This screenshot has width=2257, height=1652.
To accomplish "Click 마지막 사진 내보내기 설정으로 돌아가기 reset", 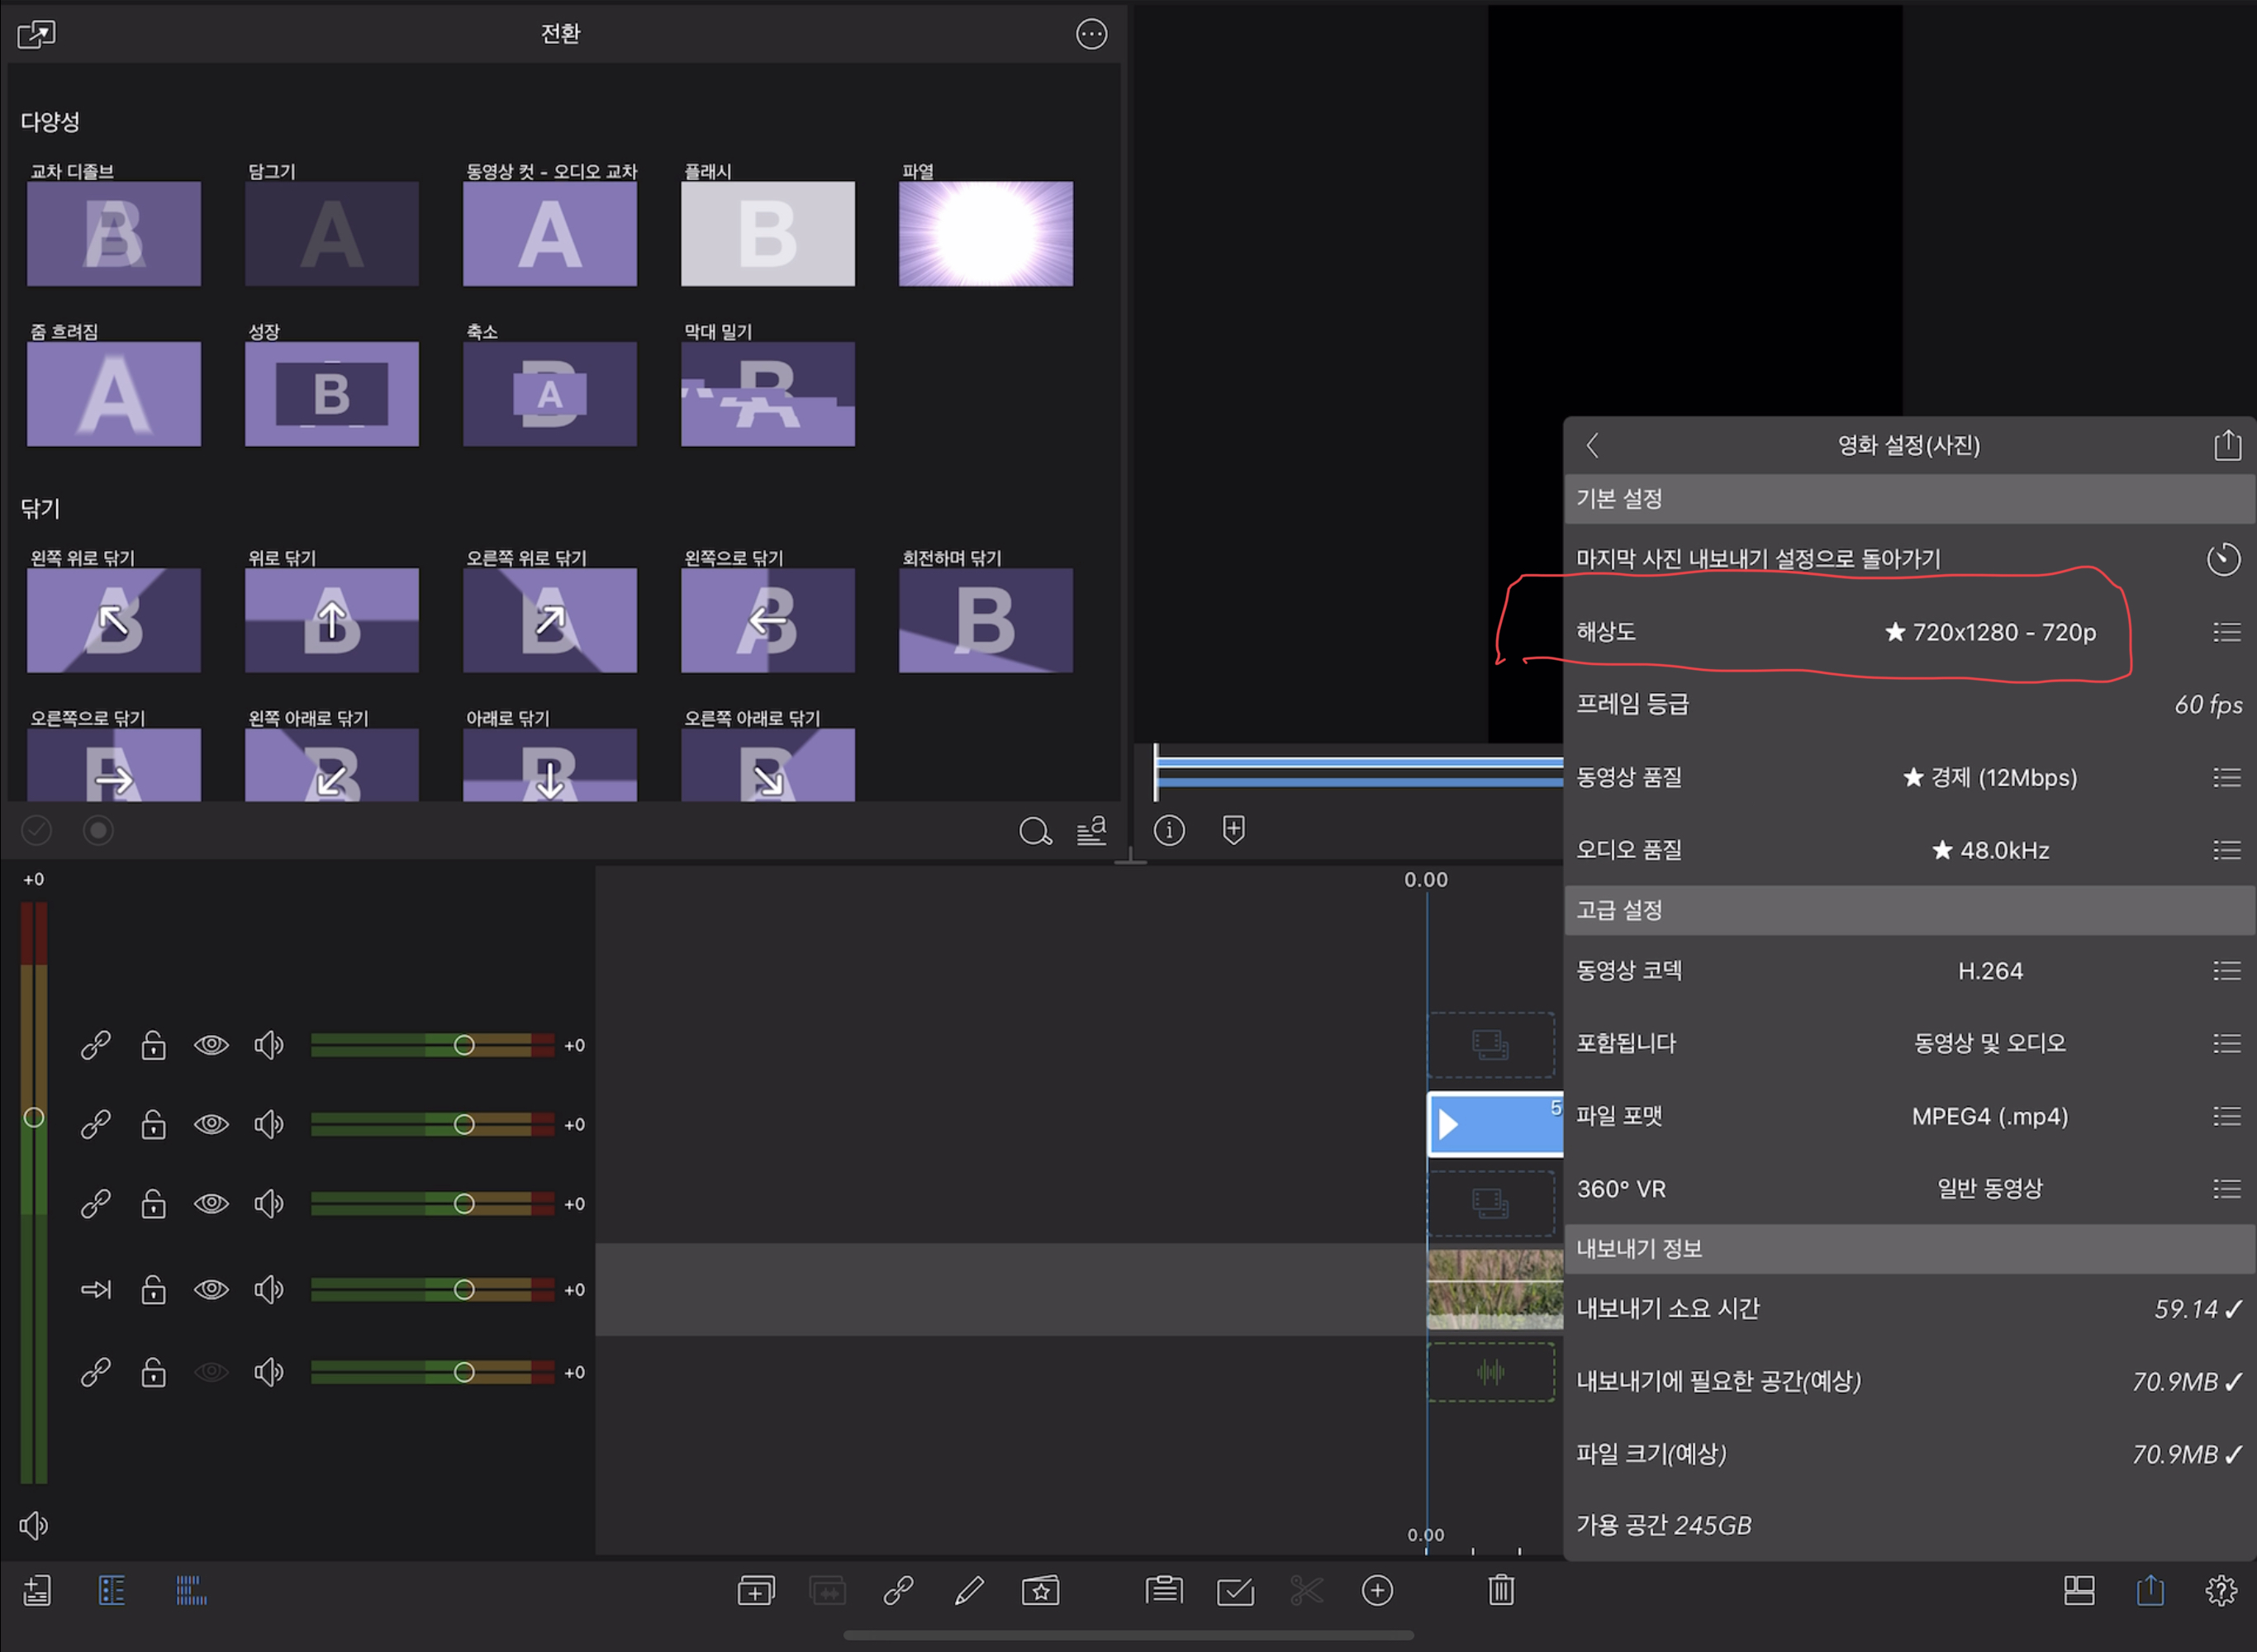I will pyautogui.click(x=2222, y=558).
